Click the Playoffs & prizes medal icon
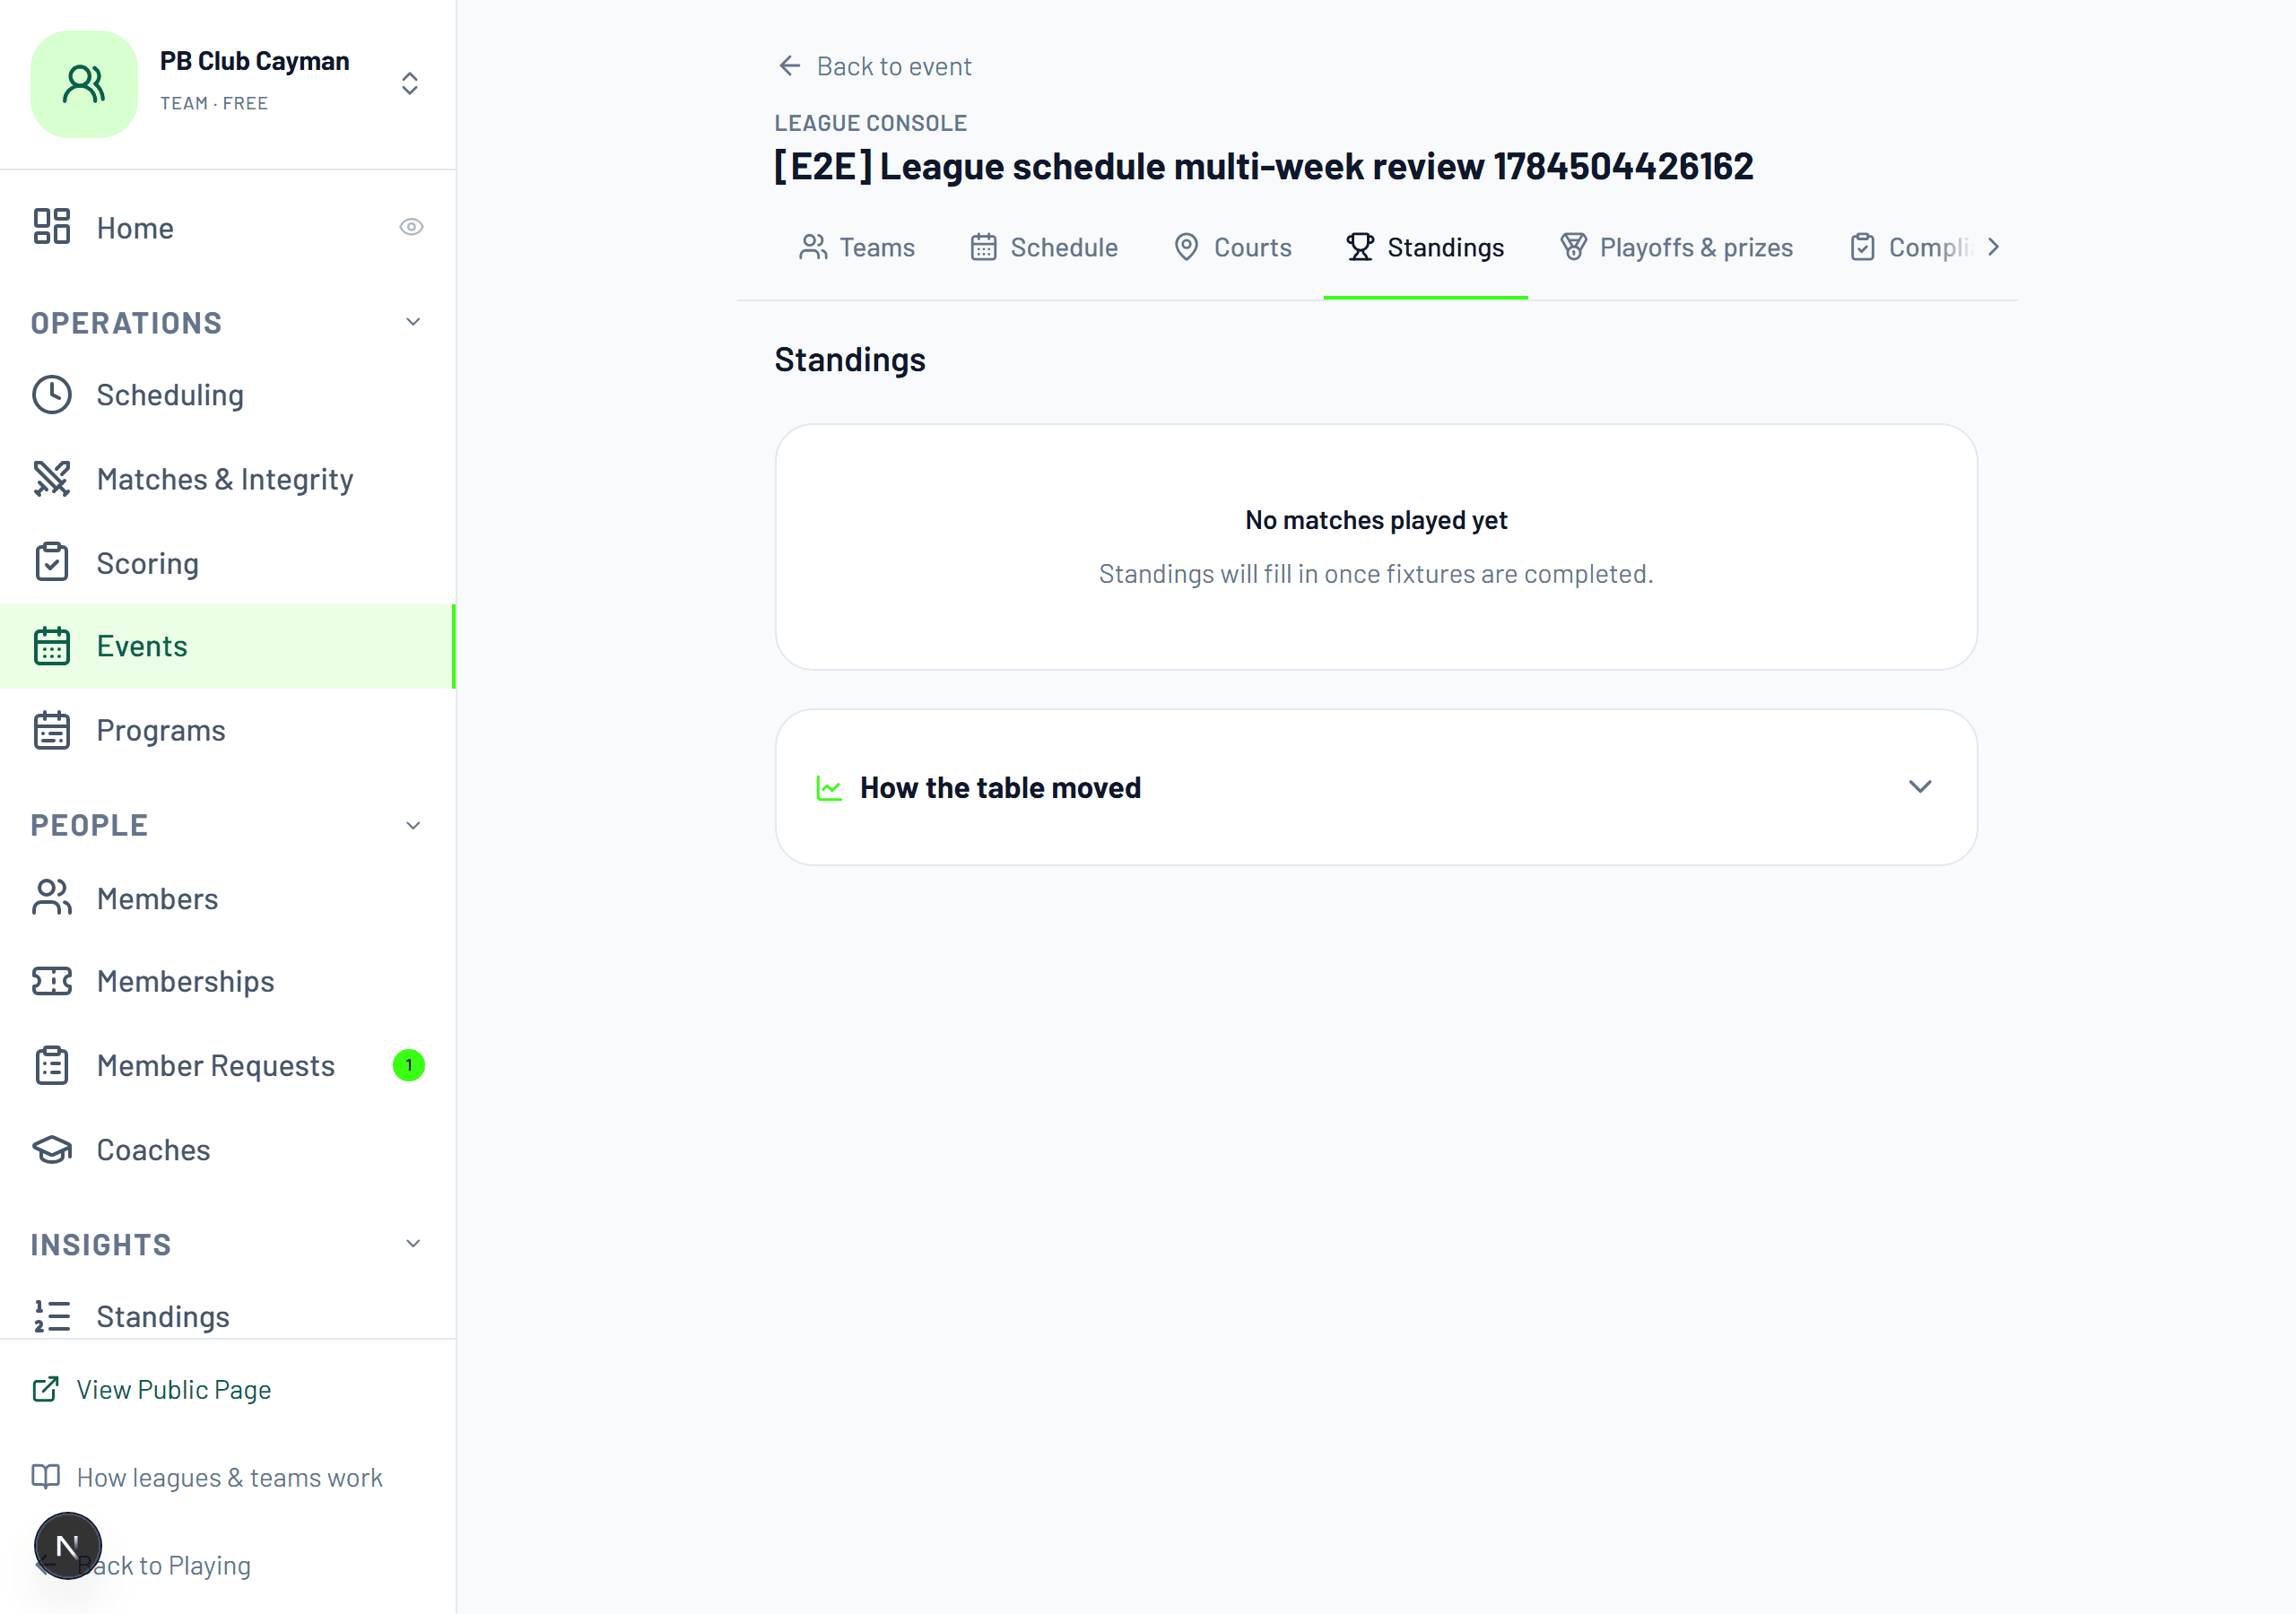Viewport: 2296px width, 1614px height. click(1574, 247)
